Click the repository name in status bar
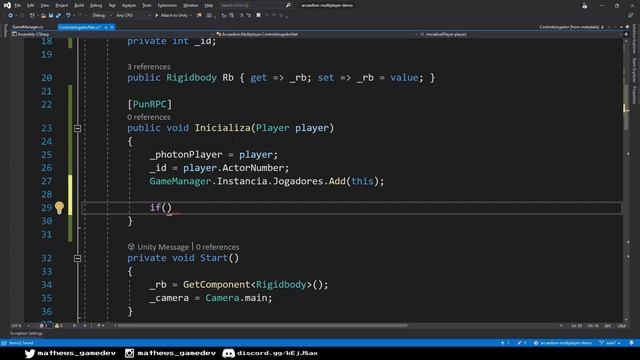The width and height of the screenshot is (640, 360). (x=562, y=343)
